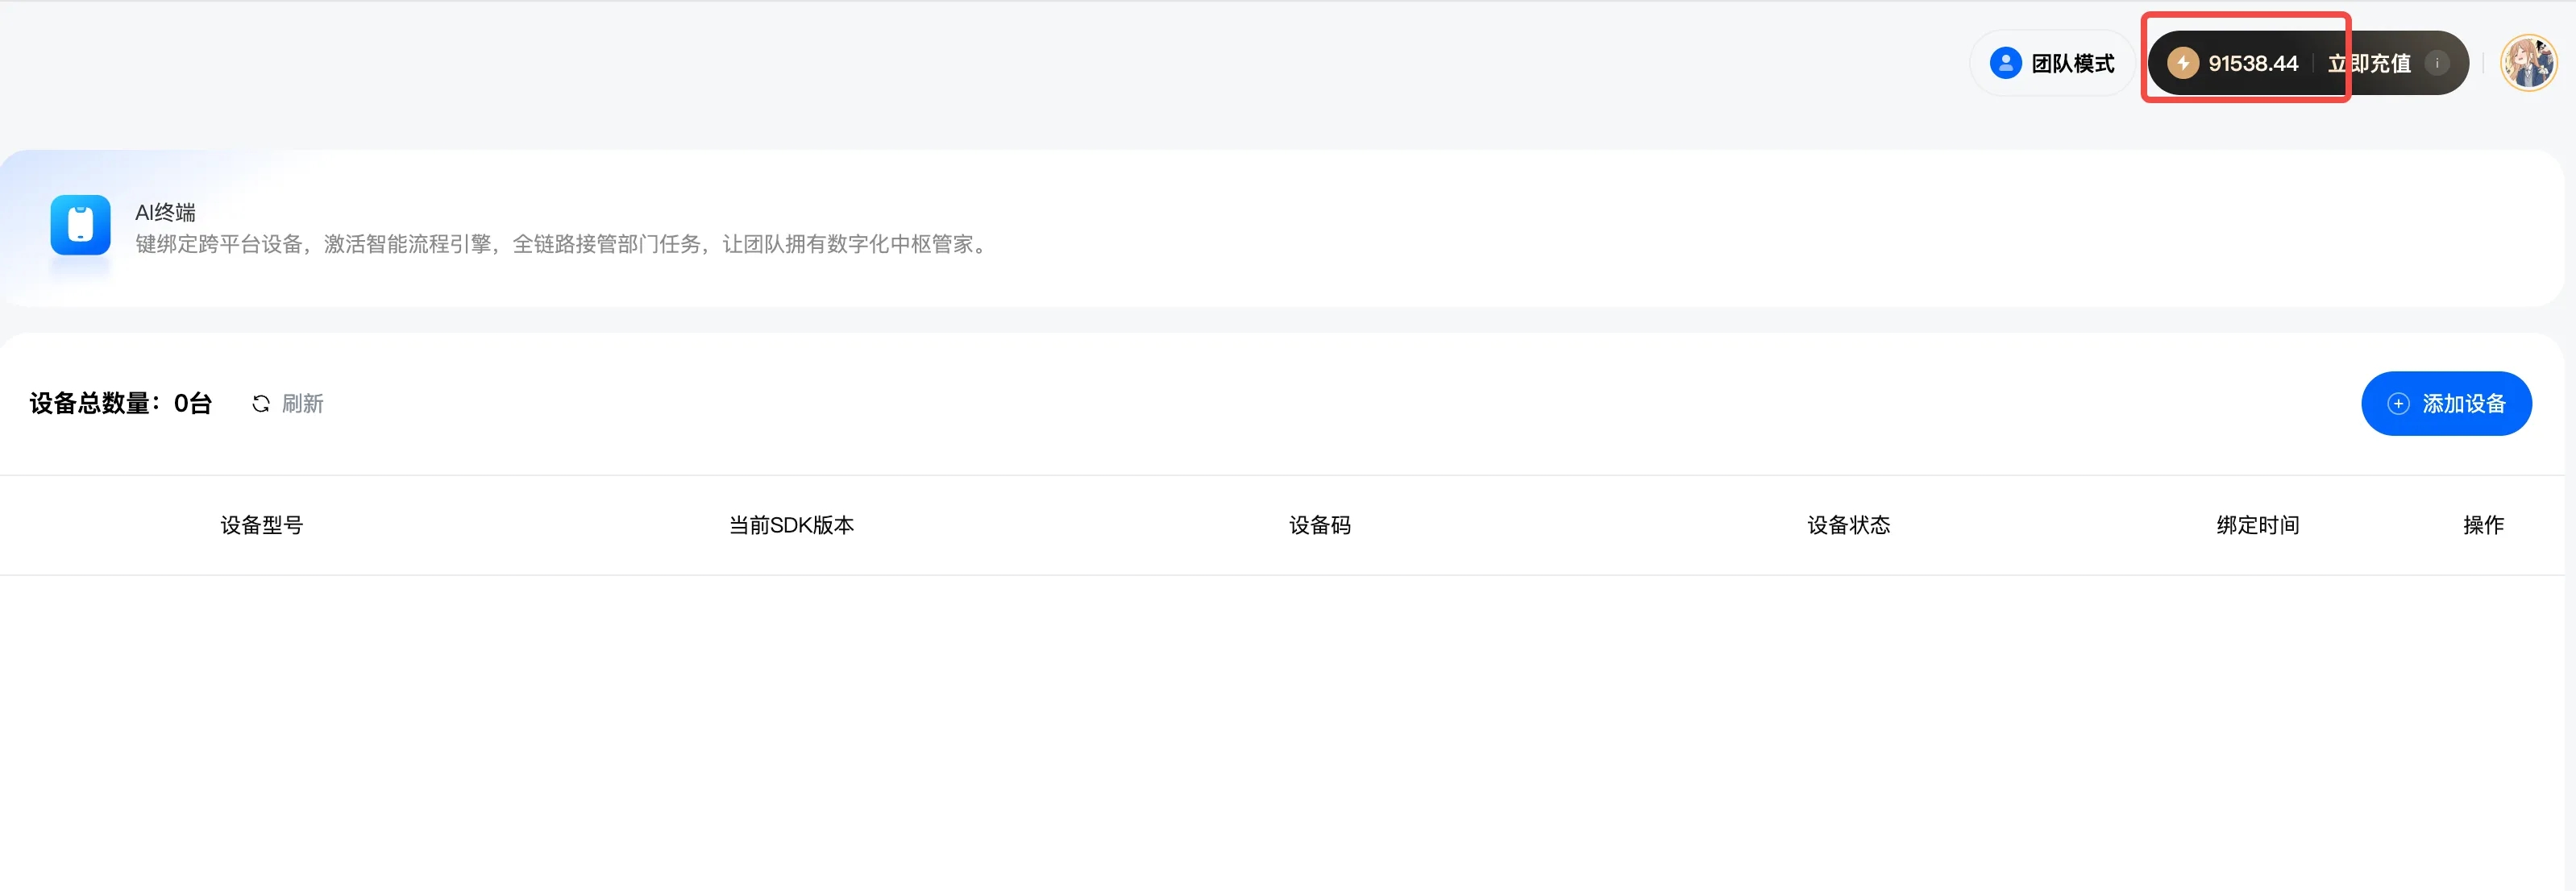Click the 操作 column header
2576x891 pixels.
[2483, 525]
